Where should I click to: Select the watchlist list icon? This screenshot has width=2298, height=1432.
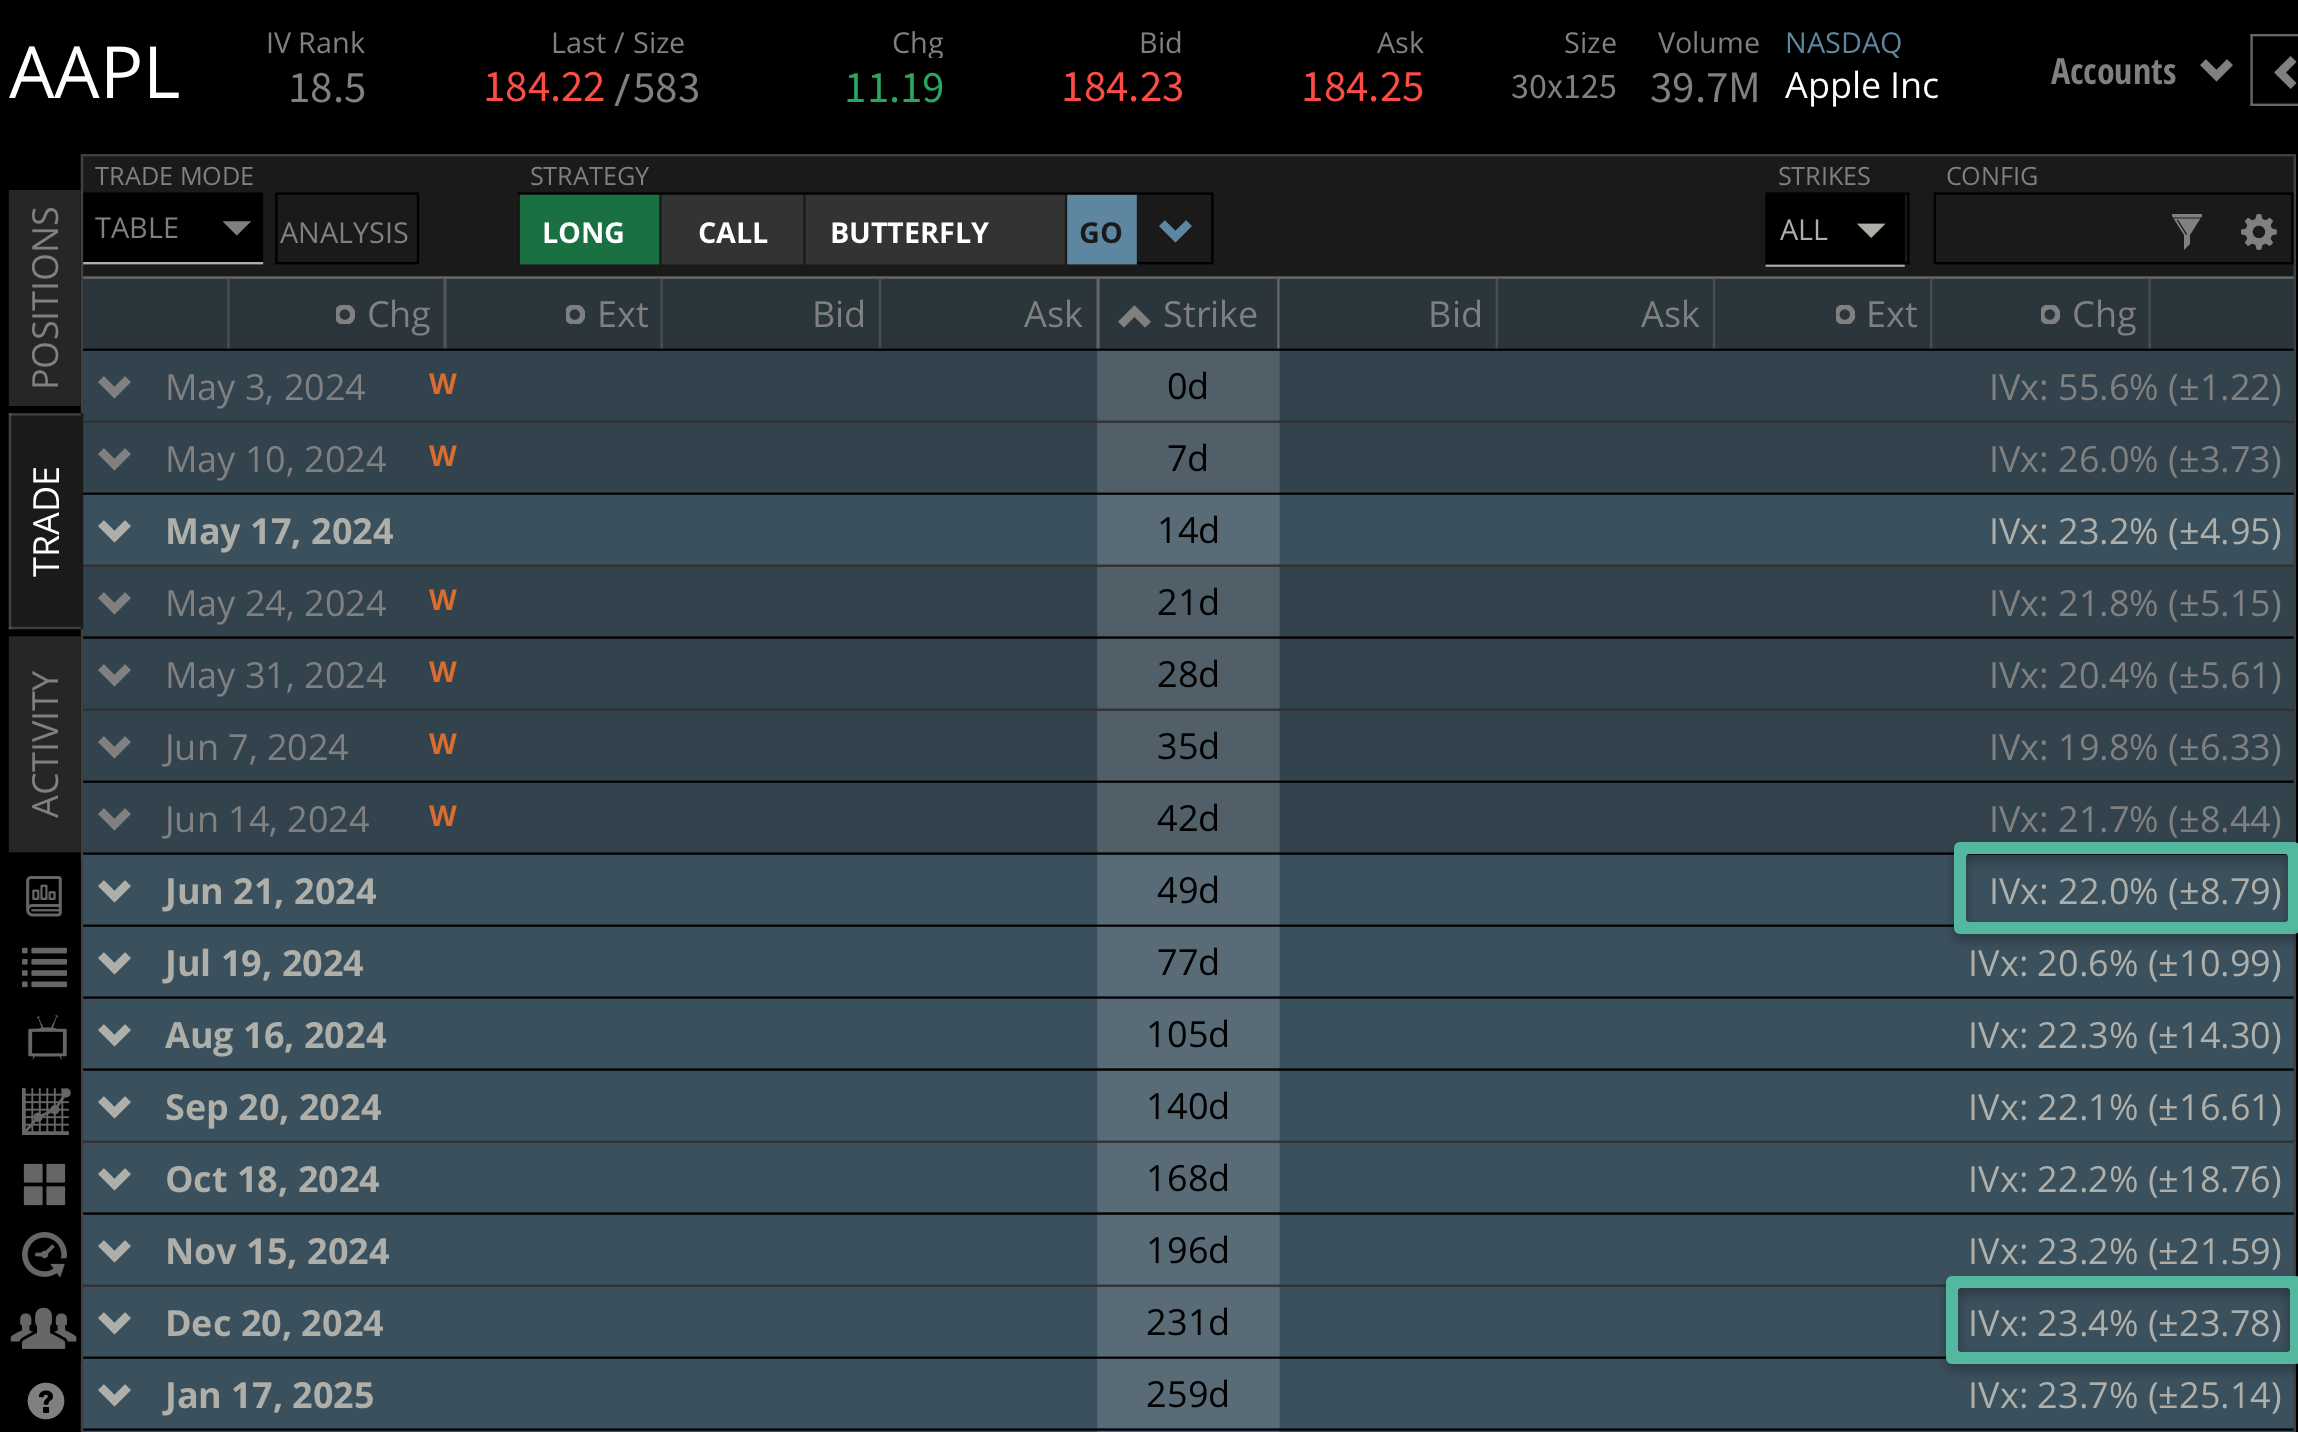click(x=45, y=965)
